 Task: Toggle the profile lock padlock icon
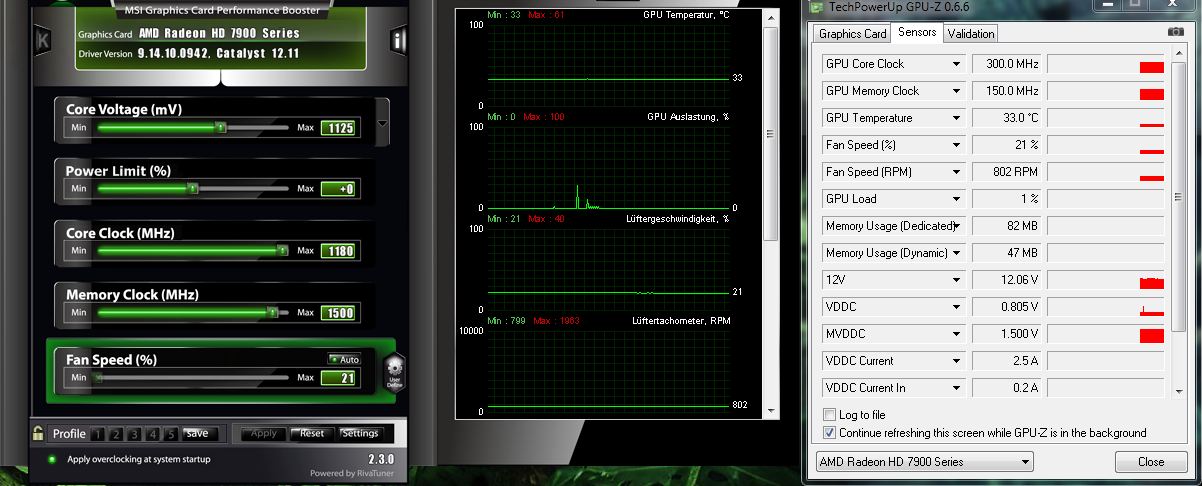38,434
